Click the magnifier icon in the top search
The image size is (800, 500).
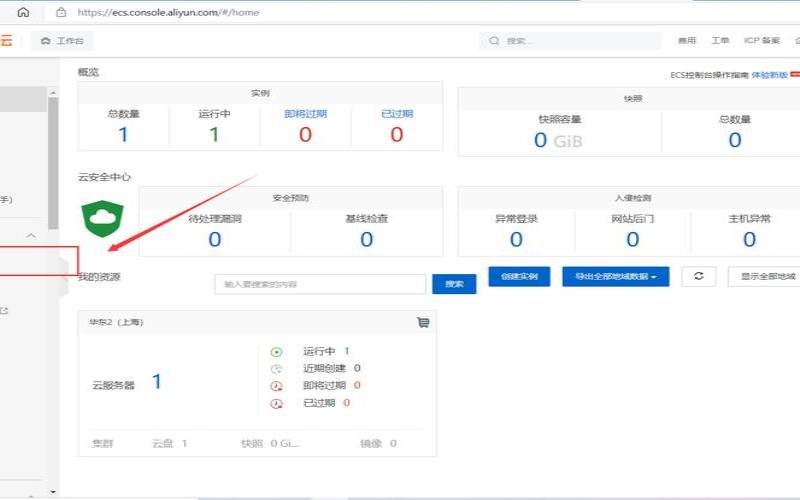click(x=494, y=41)
